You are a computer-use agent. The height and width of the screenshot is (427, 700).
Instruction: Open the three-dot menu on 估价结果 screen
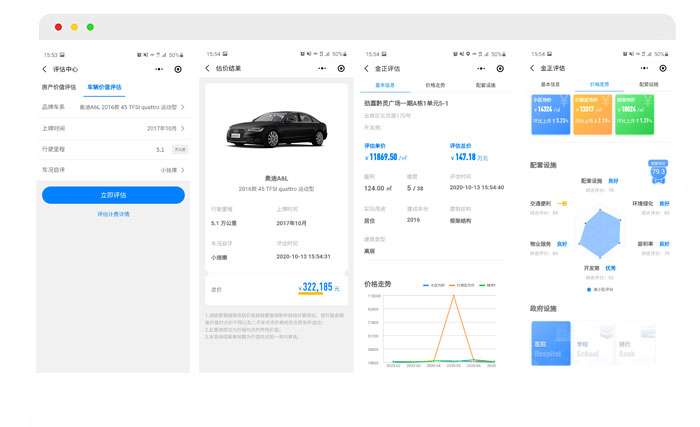coord(322,68)
